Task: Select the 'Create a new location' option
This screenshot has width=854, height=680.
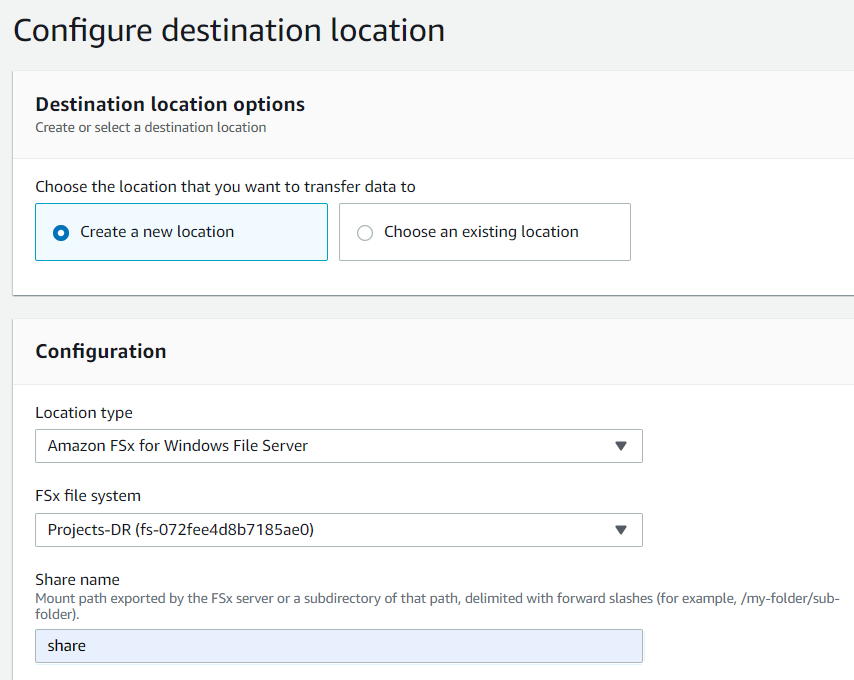Action: 181,231
